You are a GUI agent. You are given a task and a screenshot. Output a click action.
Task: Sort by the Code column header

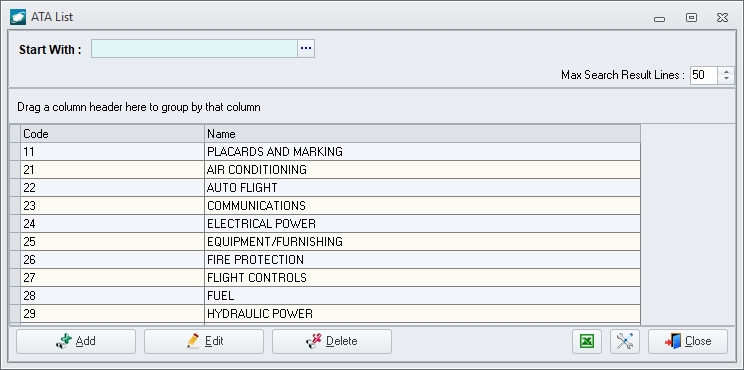tap(112, 134)
